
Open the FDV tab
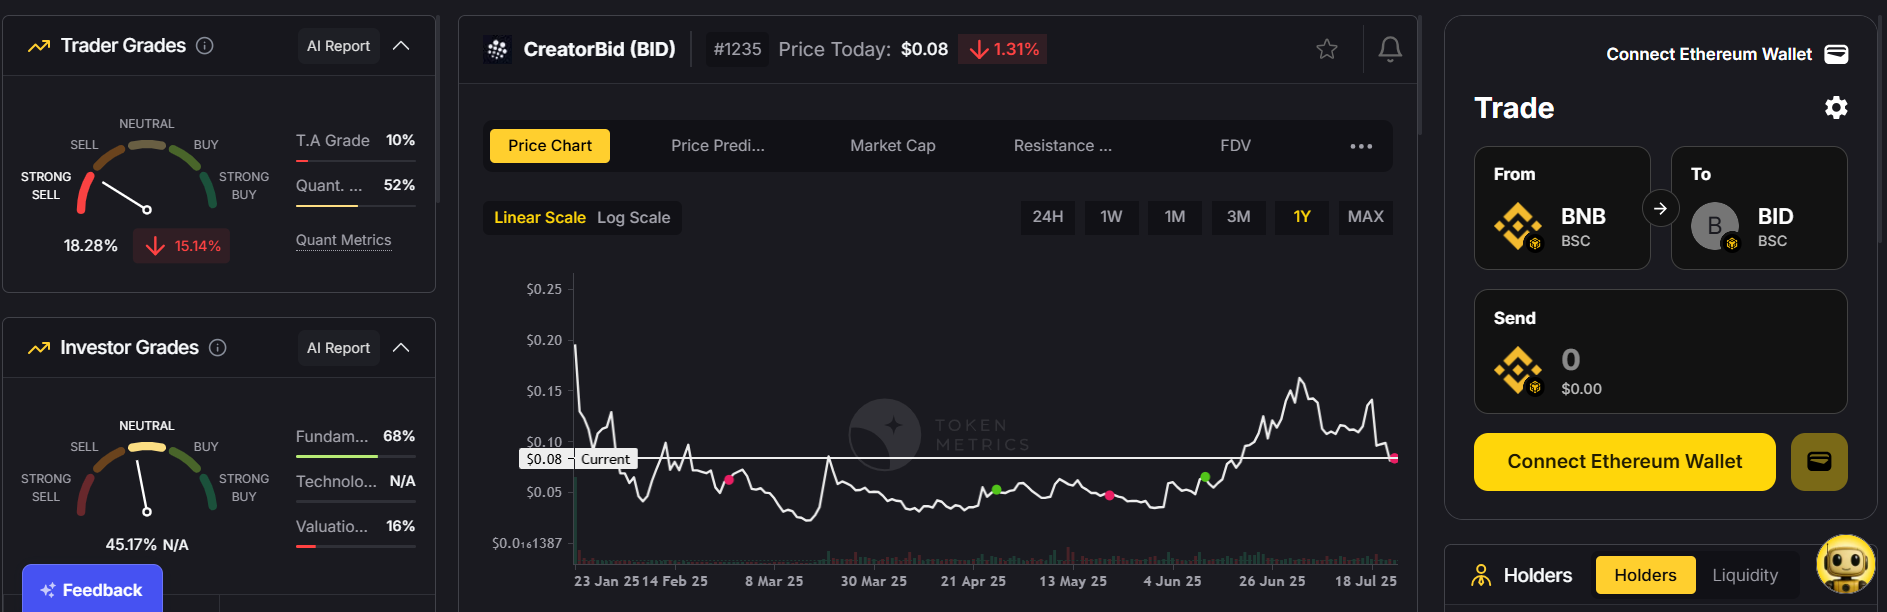coord(1236,146)
